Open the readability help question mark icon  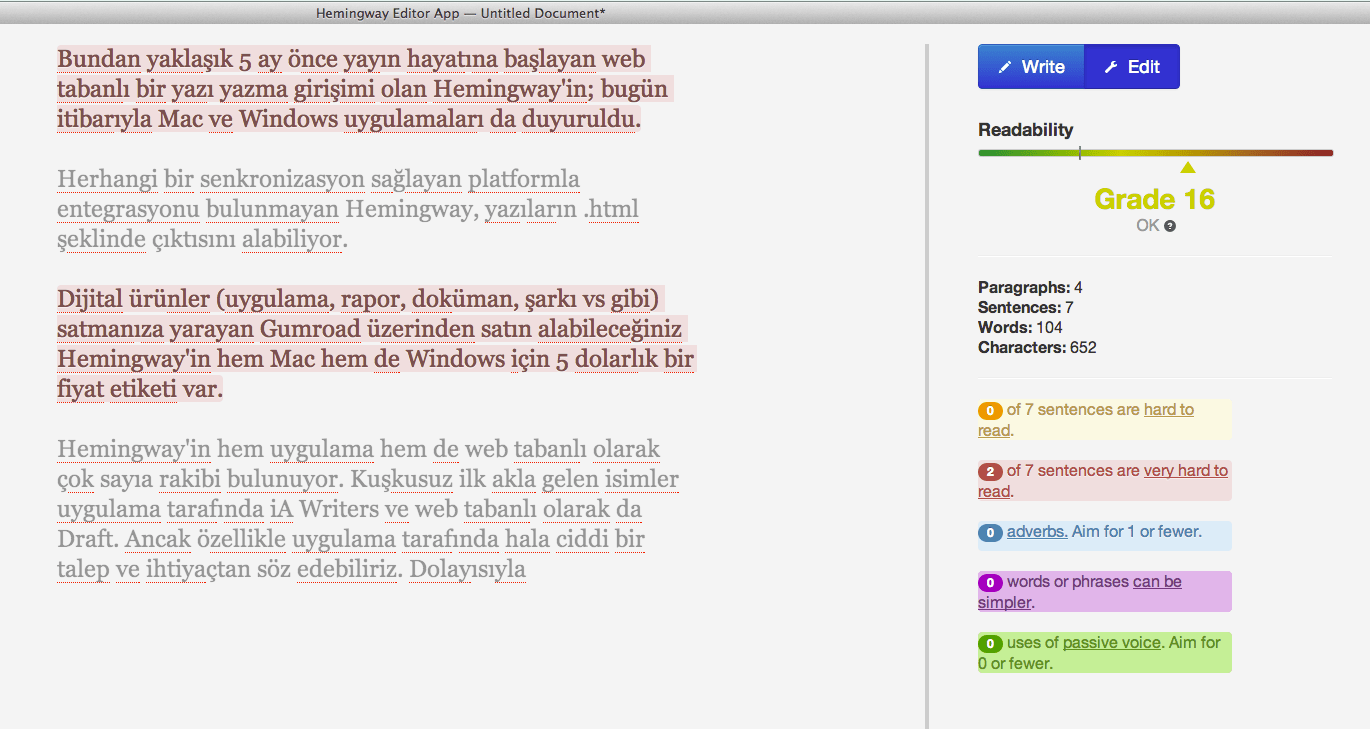tap(1169, 225)
